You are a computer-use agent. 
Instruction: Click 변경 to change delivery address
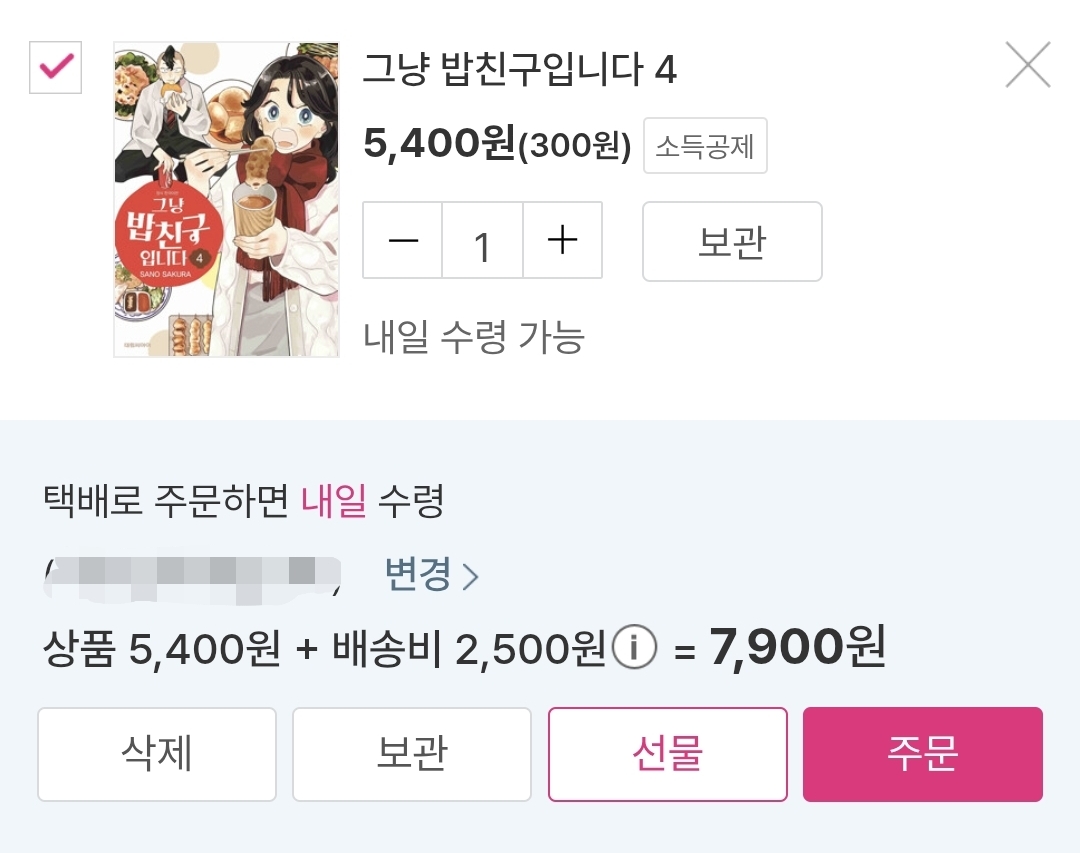click(x=417, y=574)
